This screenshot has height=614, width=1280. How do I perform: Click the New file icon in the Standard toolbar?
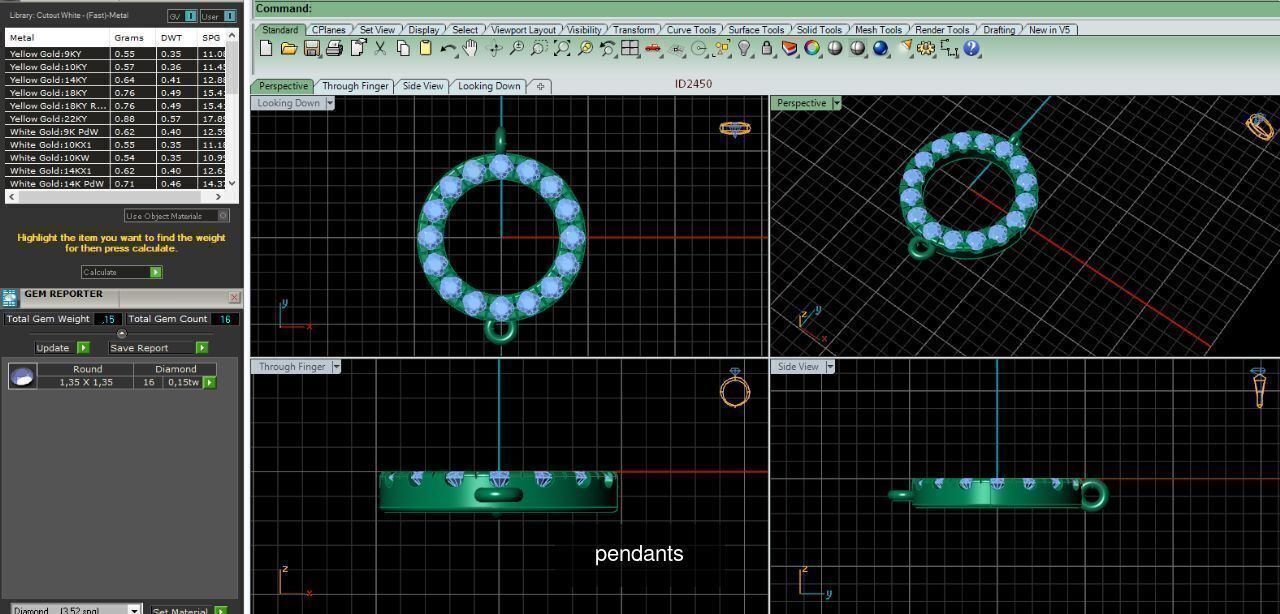[266, 48]
